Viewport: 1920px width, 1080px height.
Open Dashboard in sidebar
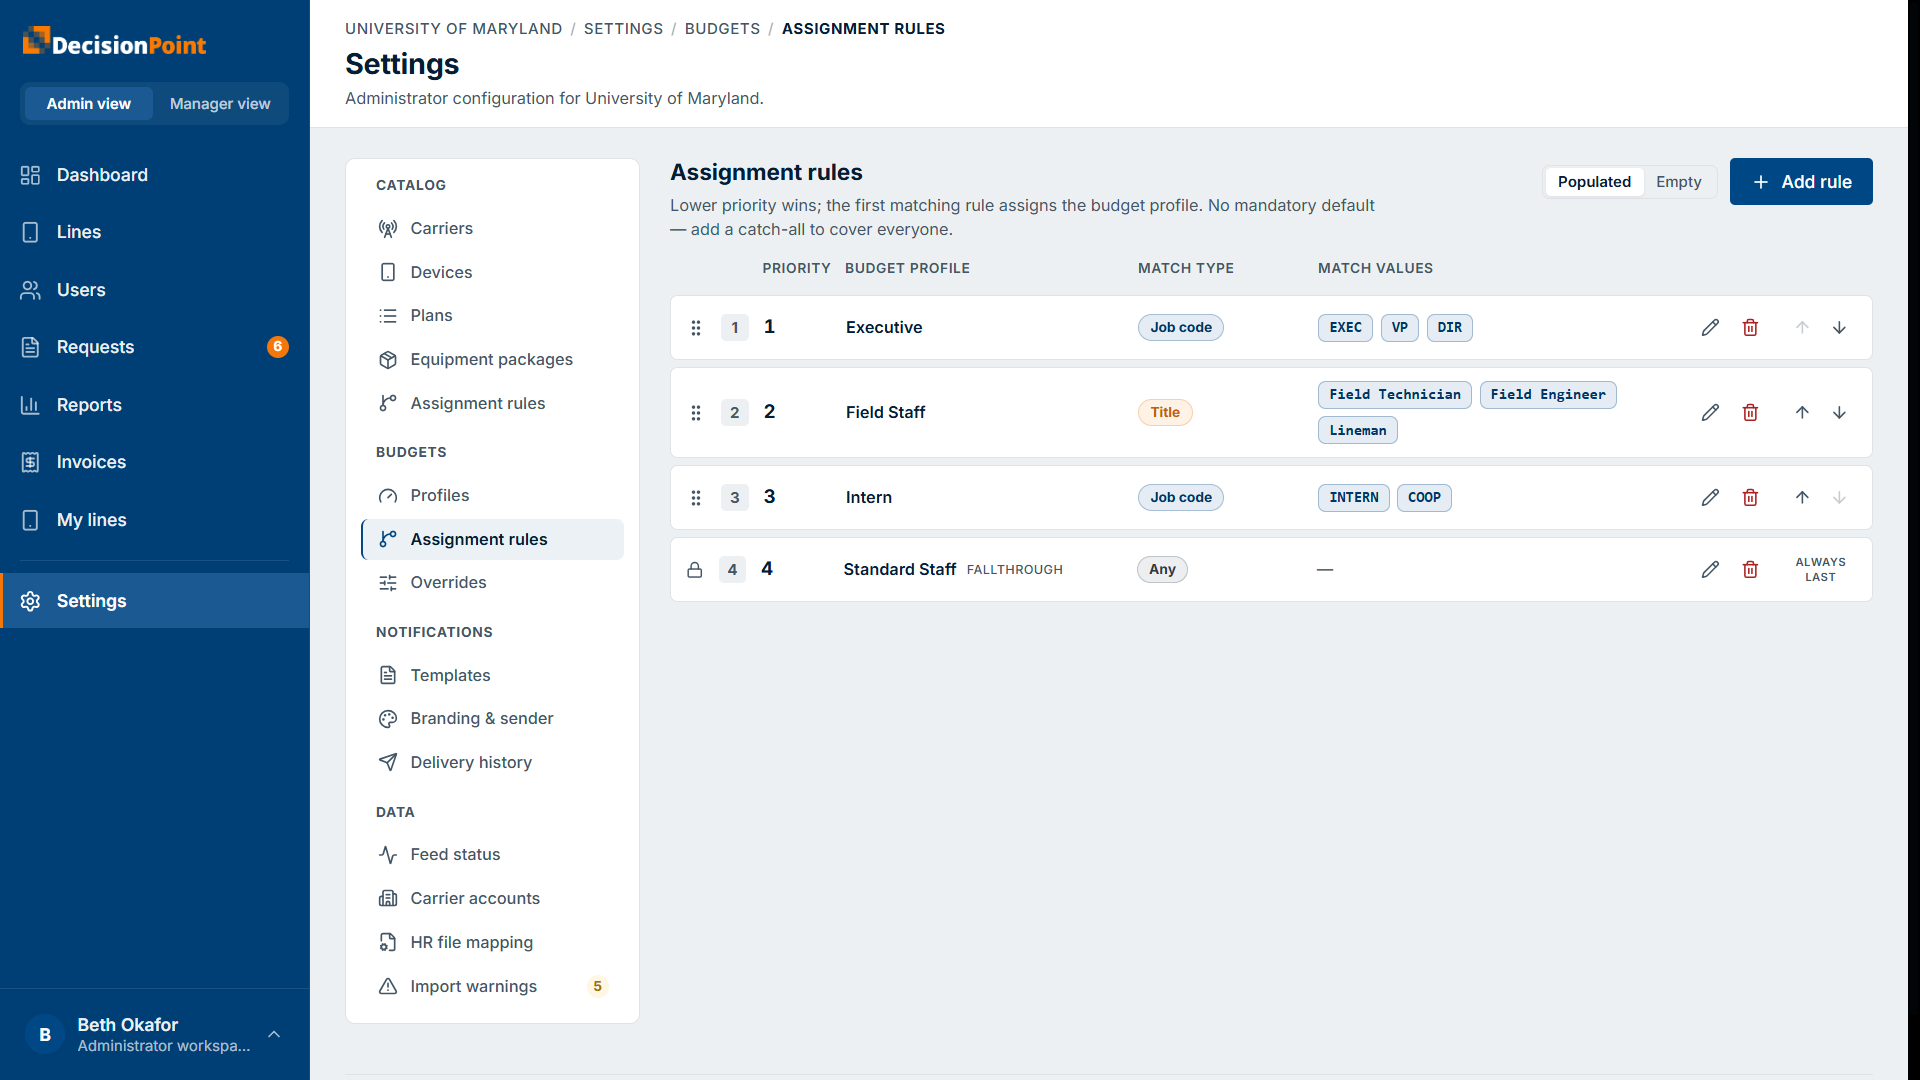(x=155, y=175)
